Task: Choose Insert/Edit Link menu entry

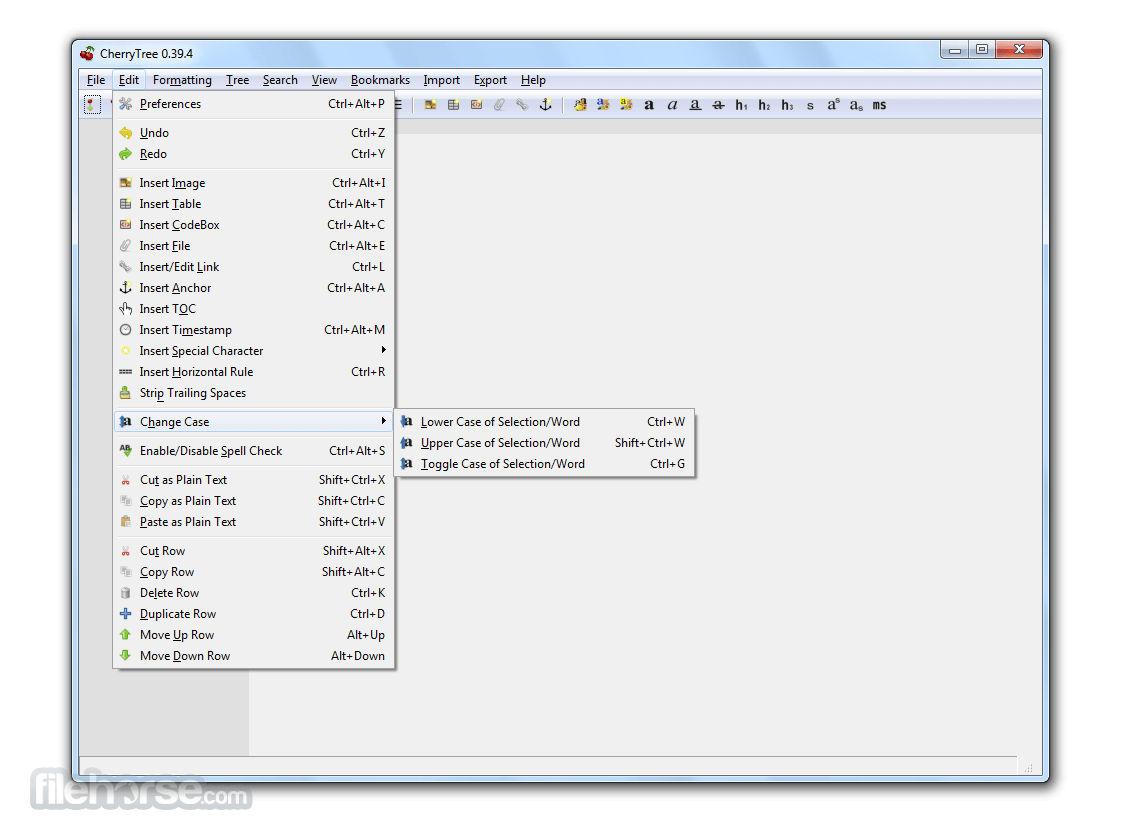Action: (254, 267)
